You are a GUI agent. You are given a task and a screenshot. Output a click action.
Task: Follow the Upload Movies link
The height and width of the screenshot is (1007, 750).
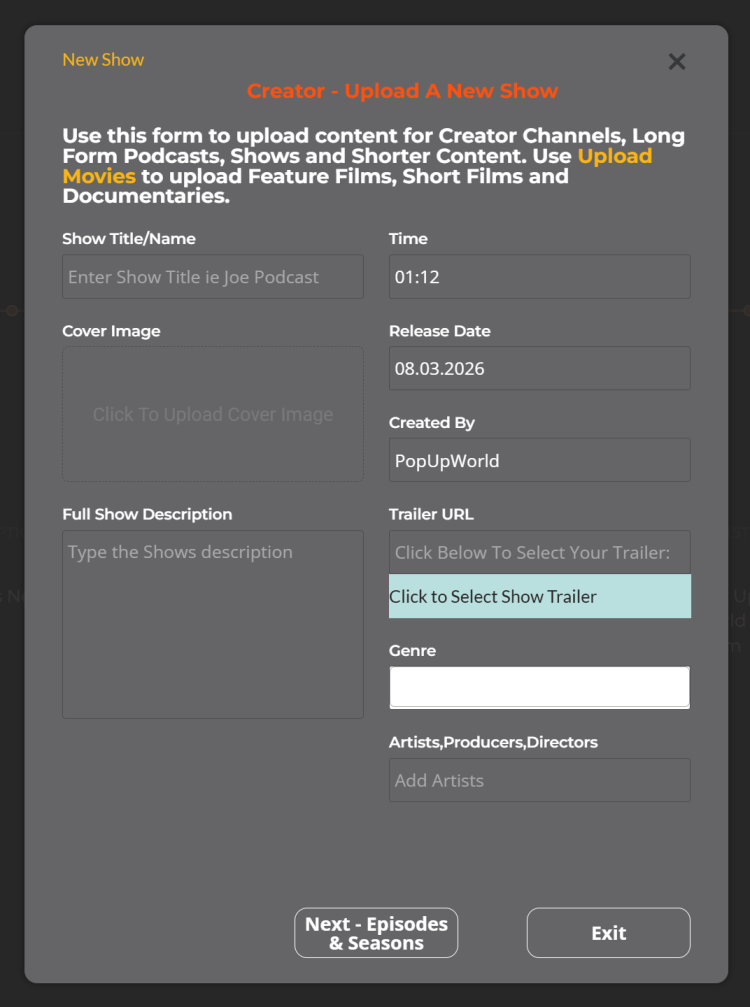click(99, 176)
